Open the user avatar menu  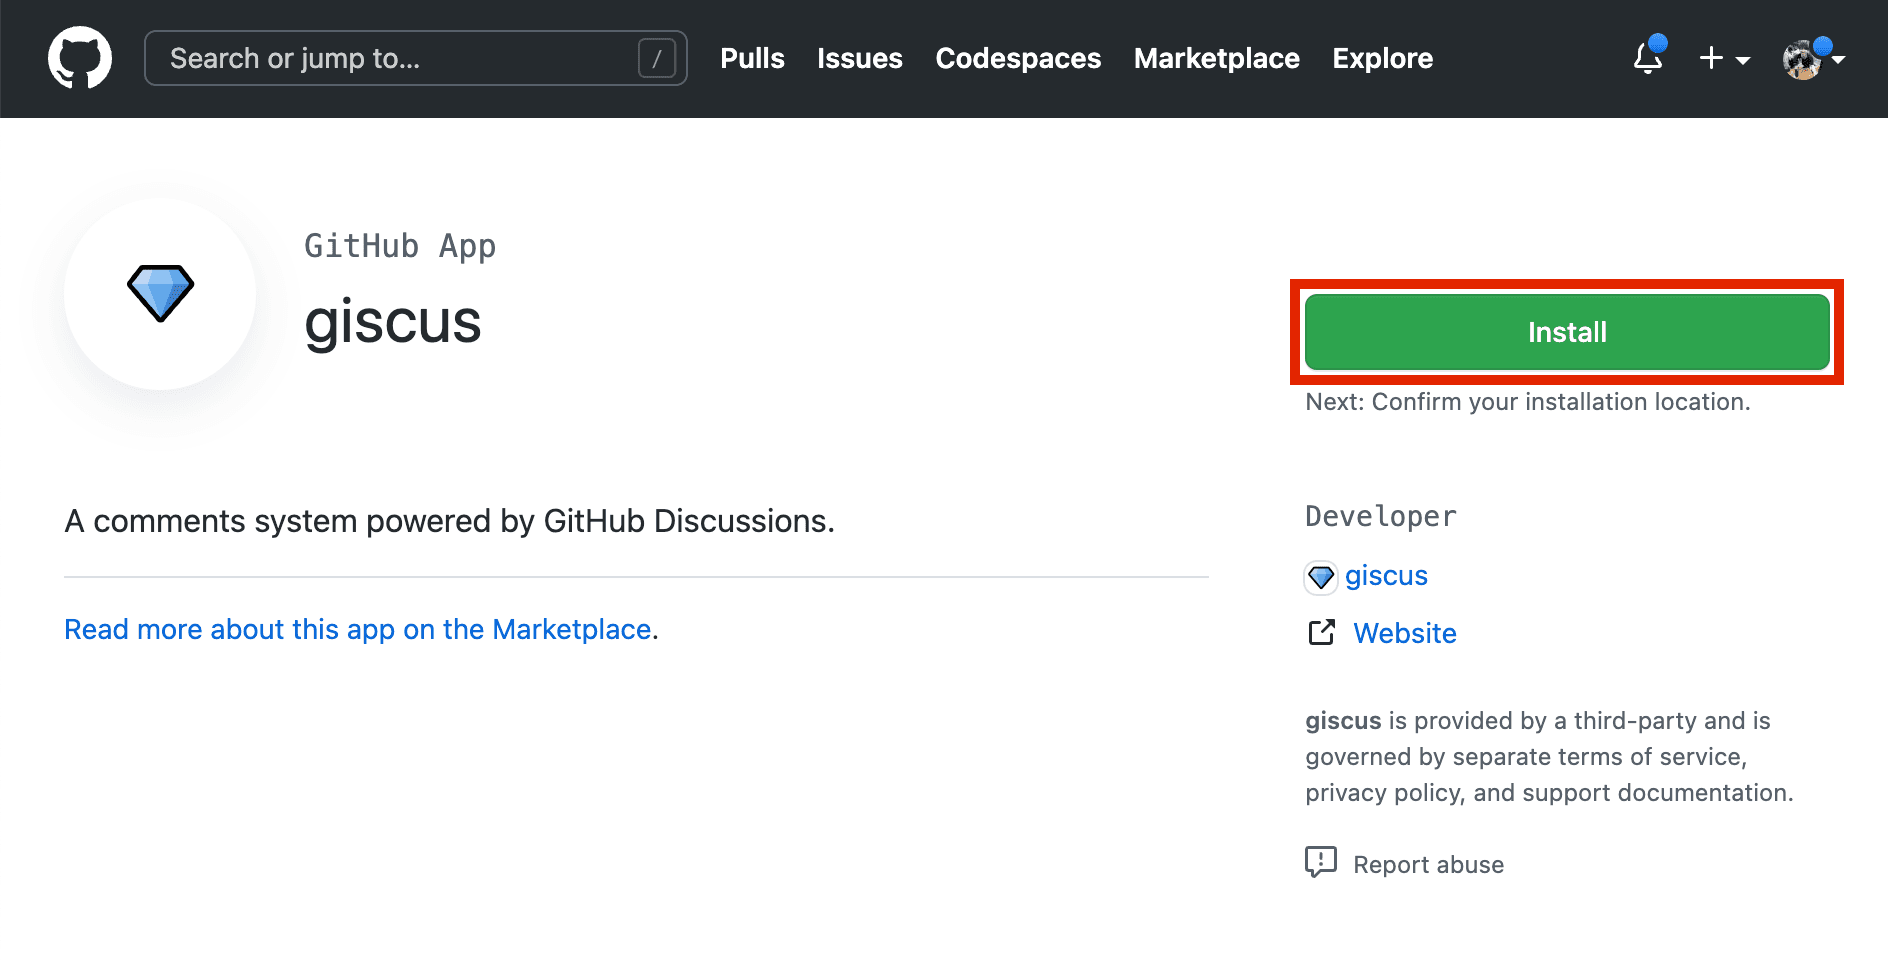(1813, 58)
